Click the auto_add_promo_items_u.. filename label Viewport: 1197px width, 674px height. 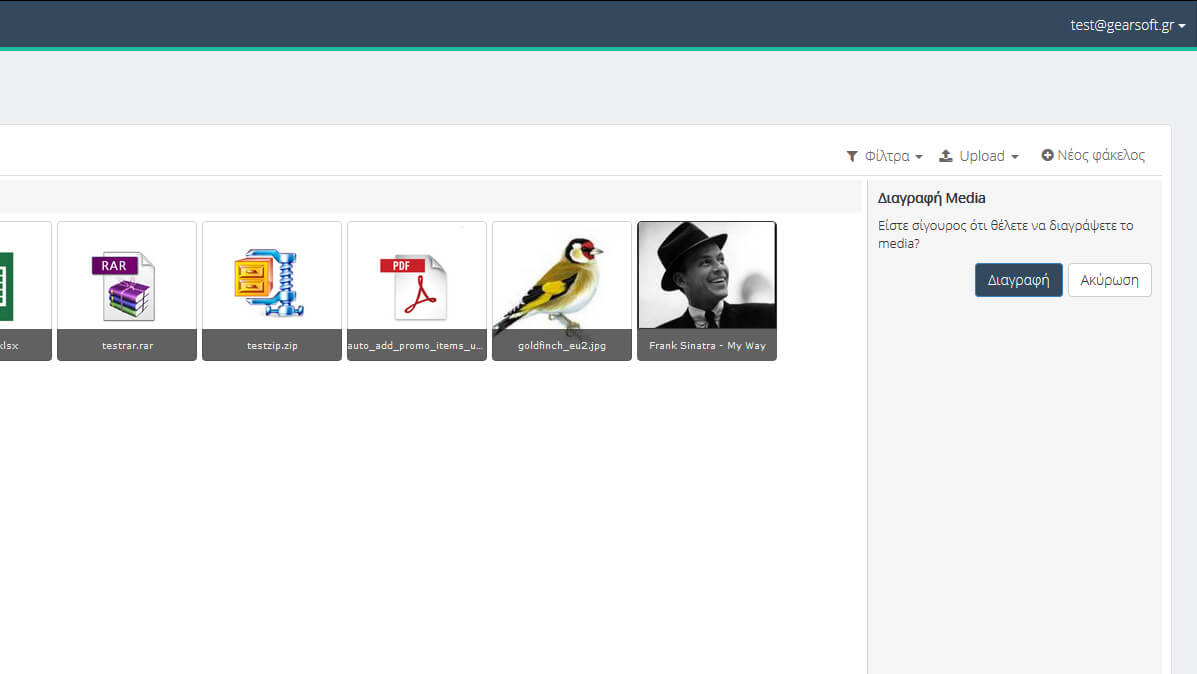click(x=415, y=346)
